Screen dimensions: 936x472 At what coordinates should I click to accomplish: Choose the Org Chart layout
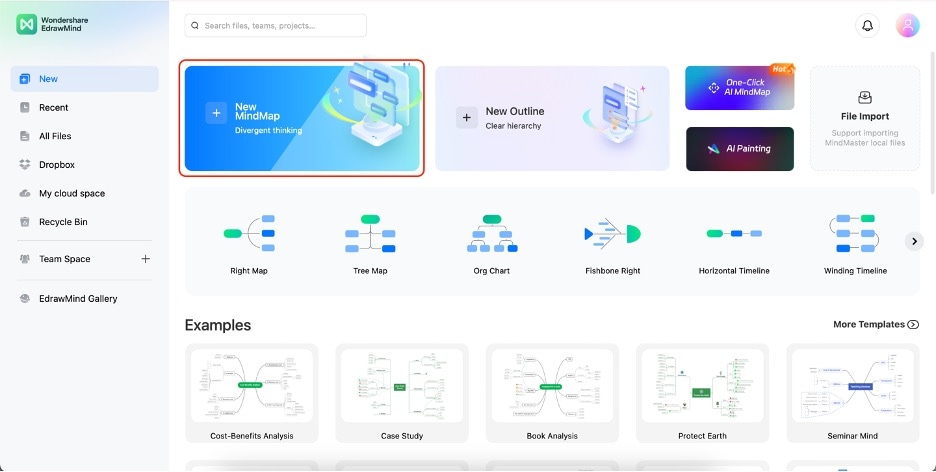[x=491, y=245]
